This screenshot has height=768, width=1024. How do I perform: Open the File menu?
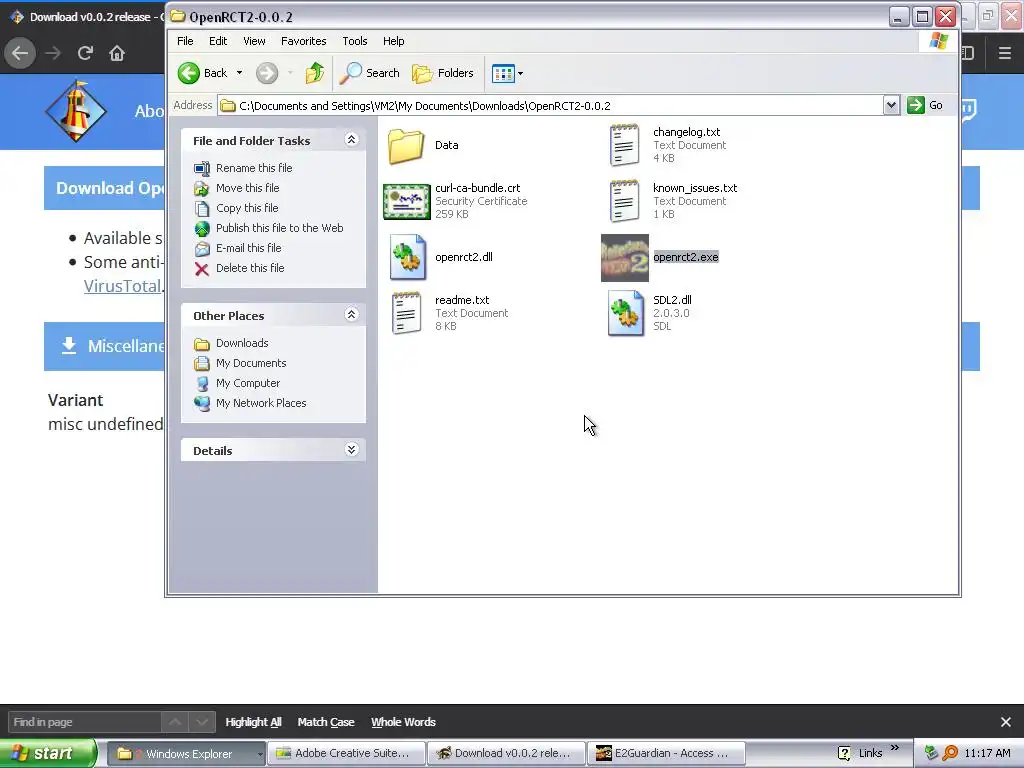click(185, 41)
